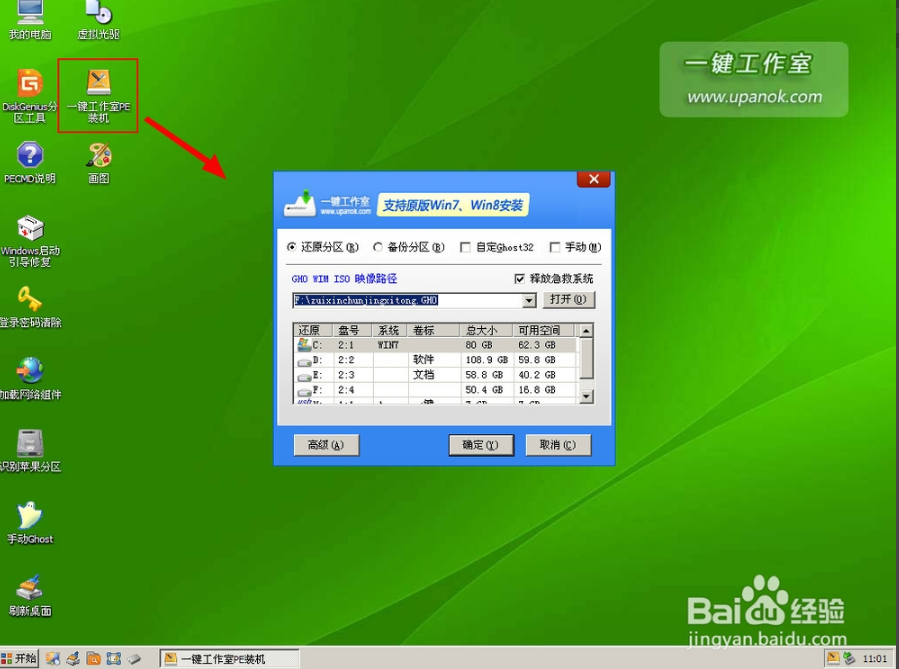Enable the 自定Ghost32 checkbox

(x=465, y=247)
